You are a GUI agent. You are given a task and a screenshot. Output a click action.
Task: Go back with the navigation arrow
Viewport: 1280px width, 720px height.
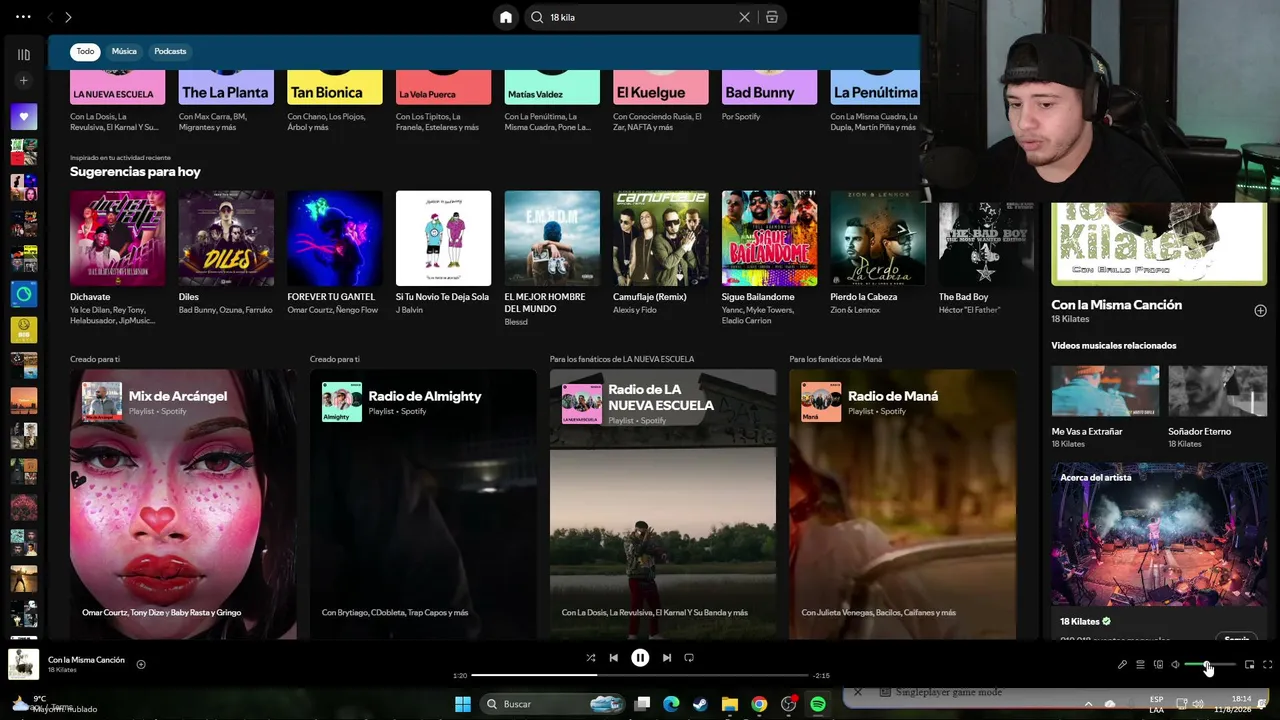(50, 17)
